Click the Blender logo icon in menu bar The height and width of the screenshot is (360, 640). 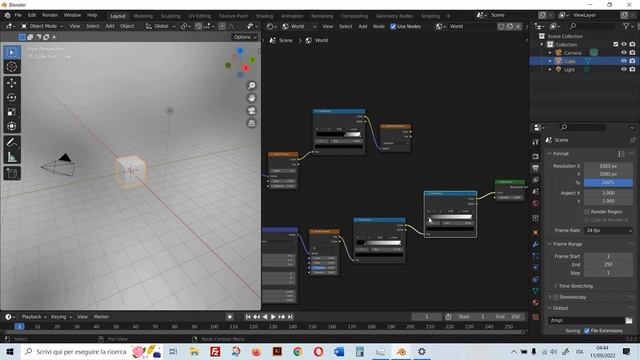tap(7, 16)
